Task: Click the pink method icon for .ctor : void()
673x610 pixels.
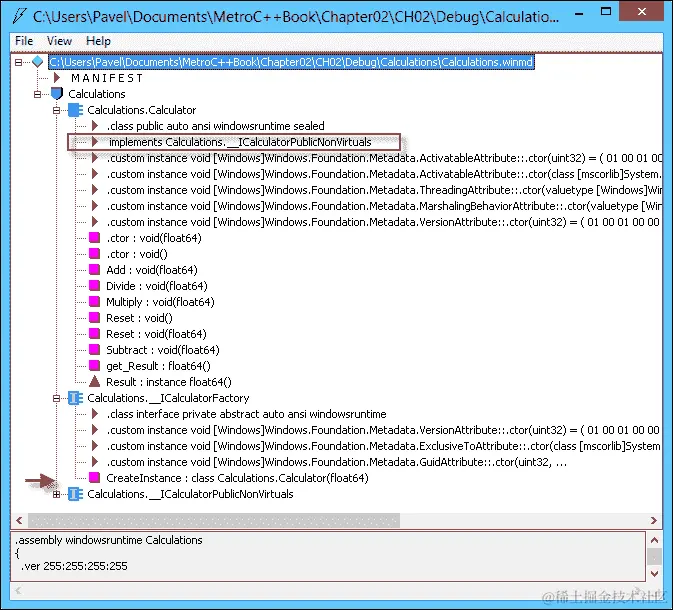Action: pos(94,254)
